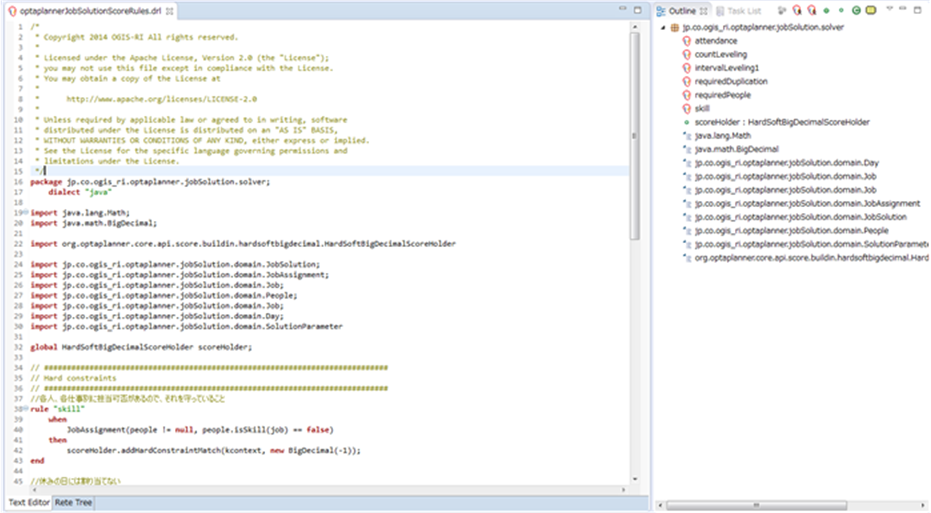Click the import icon beside java.lang.Math
This screenshot has height=513, width=931.
click(687, 136)
